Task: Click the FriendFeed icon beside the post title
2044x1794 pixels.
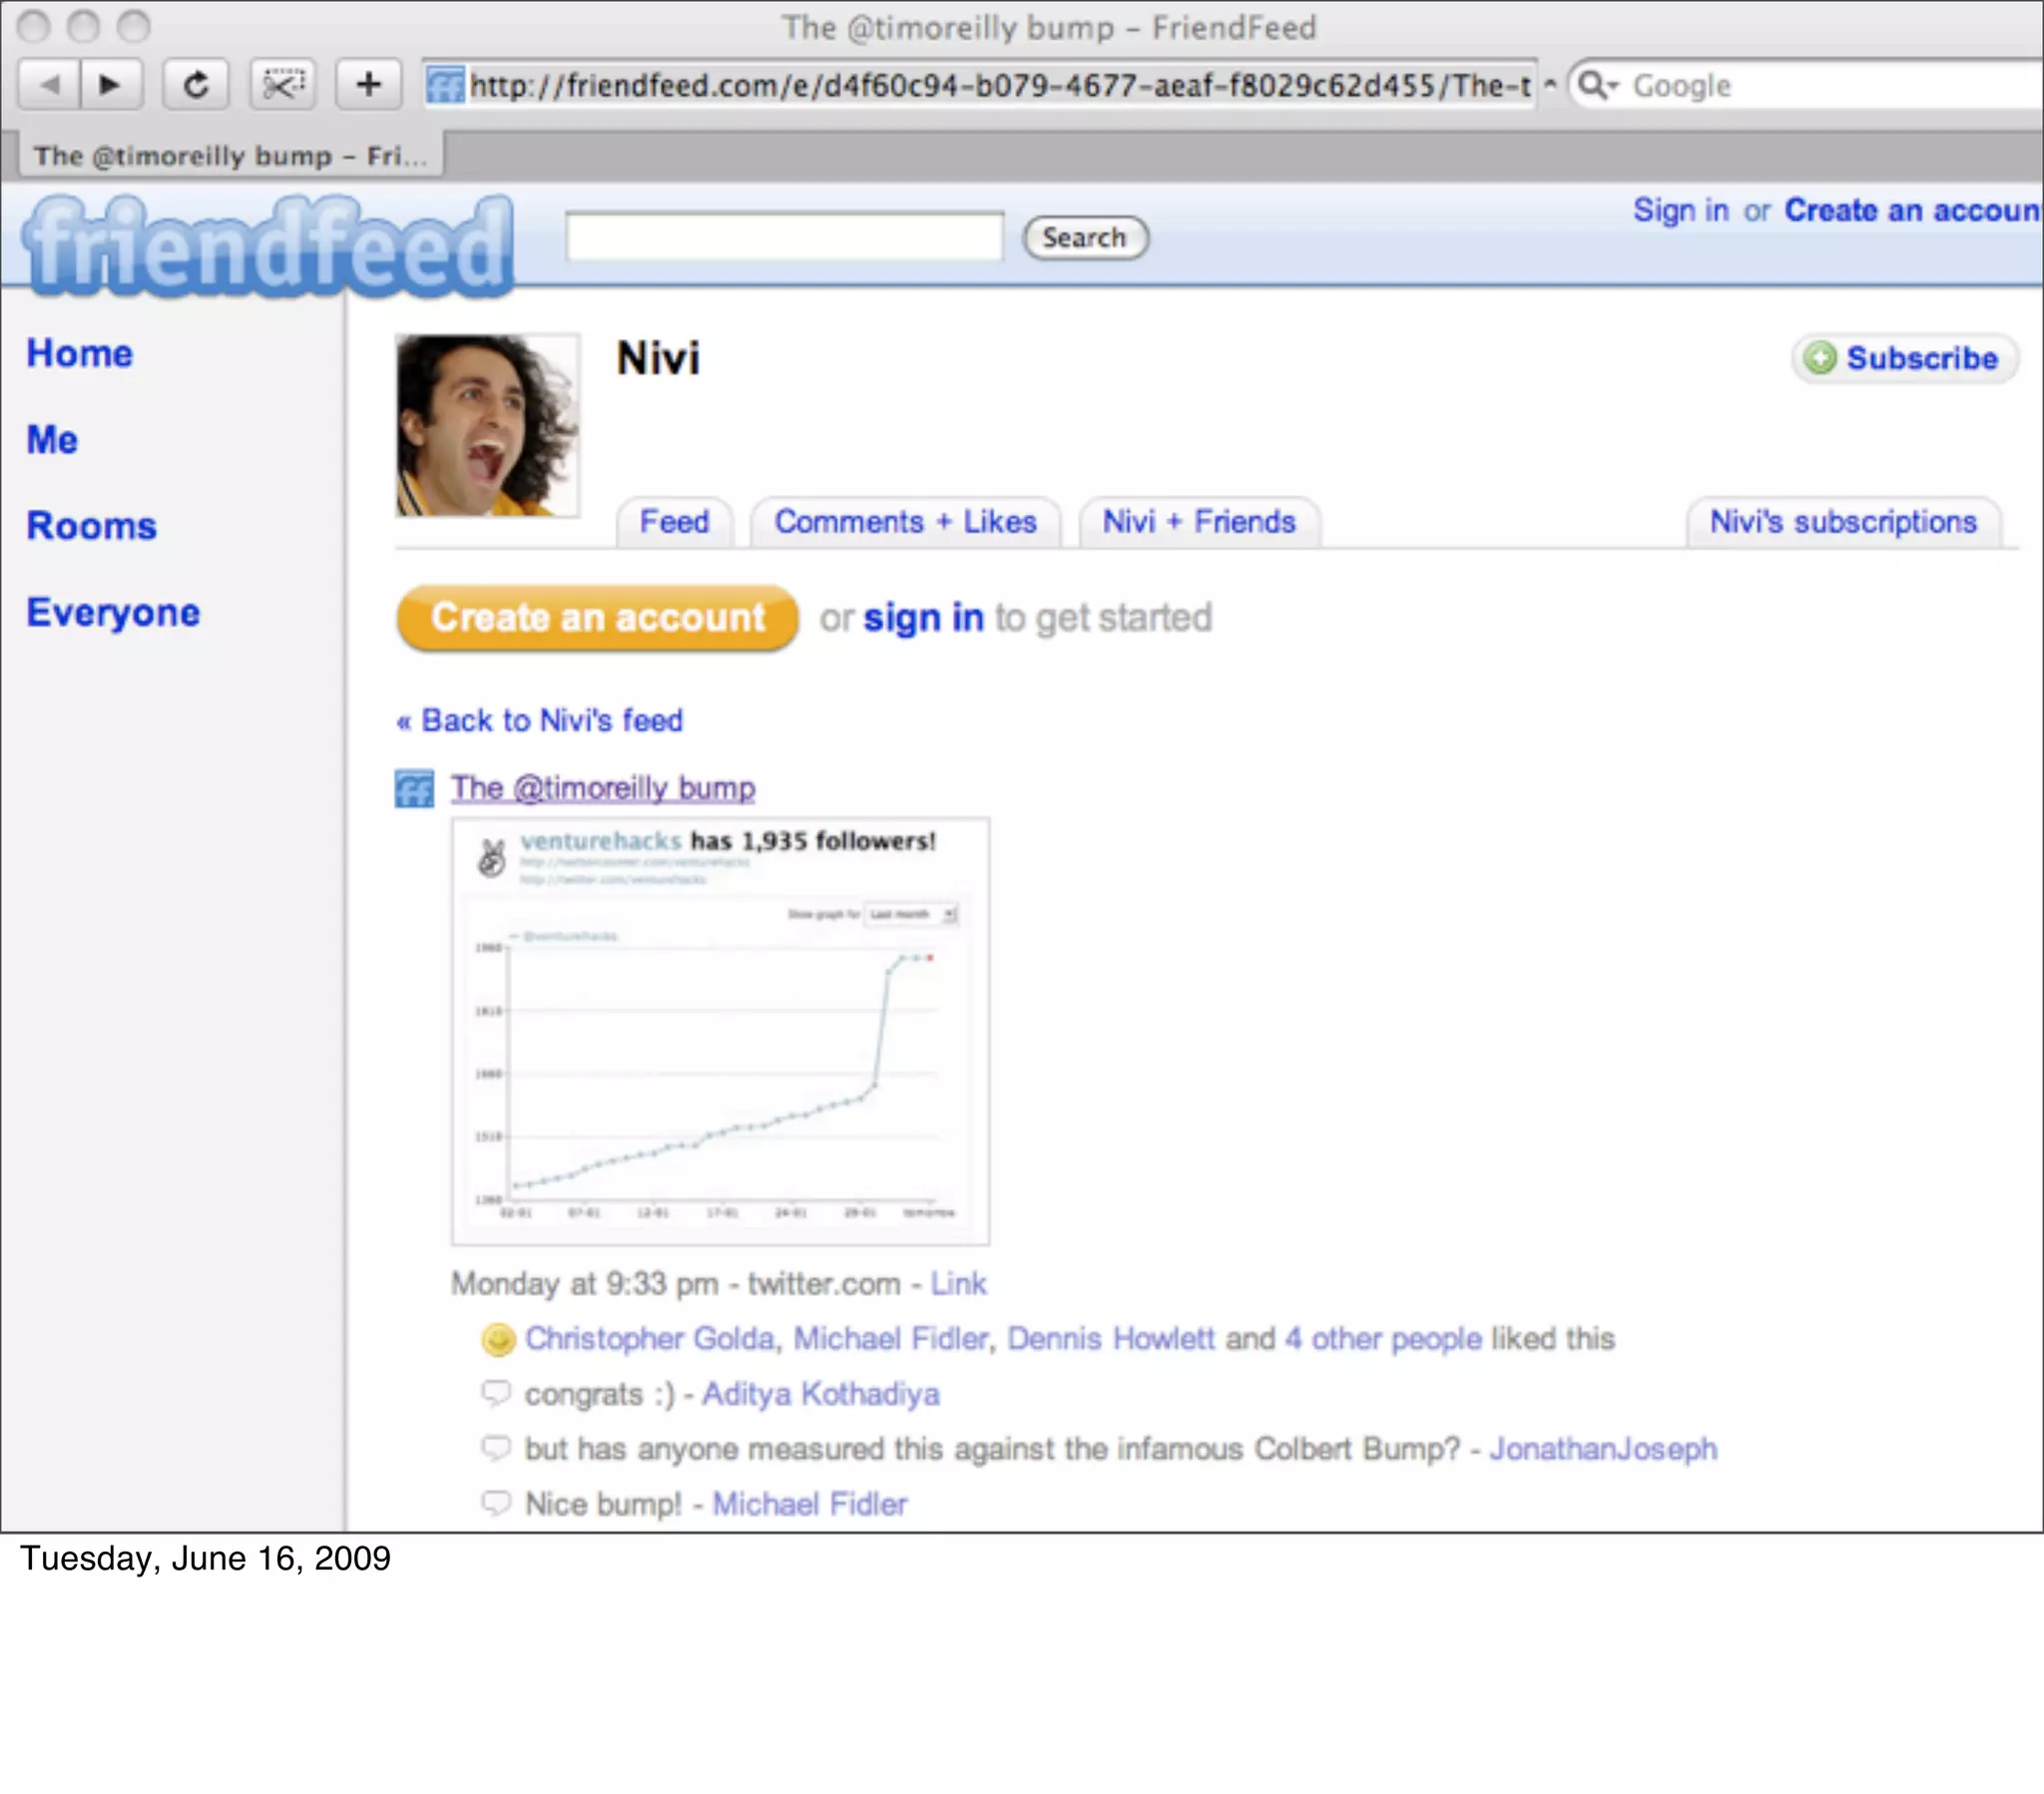Action: click(414, 788)
